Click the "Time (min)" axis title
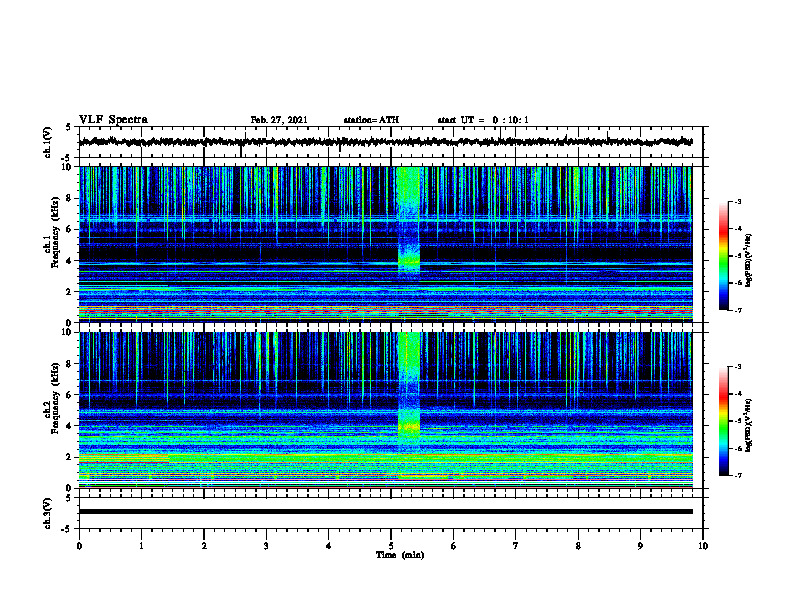 [x=400, y=555]
